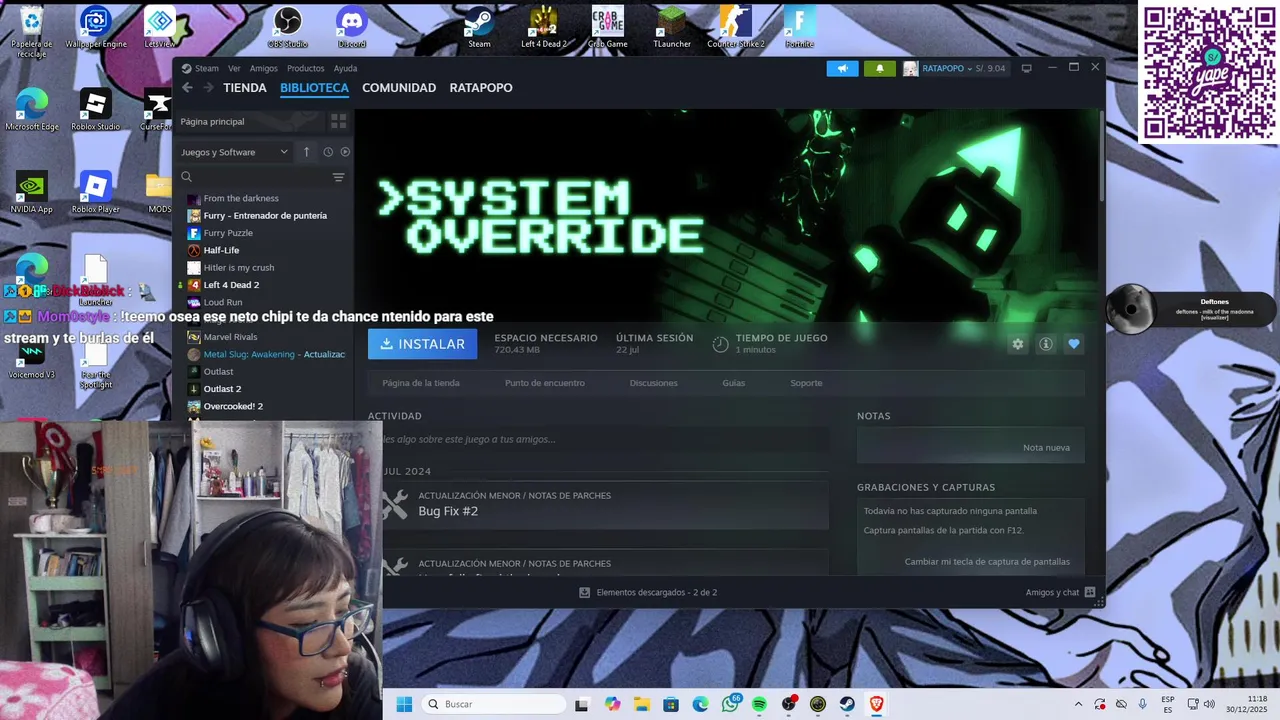Open Bug Fix #2 patch notes
The height and width of the screenshot is (720, 1280).
pos(448,511)
